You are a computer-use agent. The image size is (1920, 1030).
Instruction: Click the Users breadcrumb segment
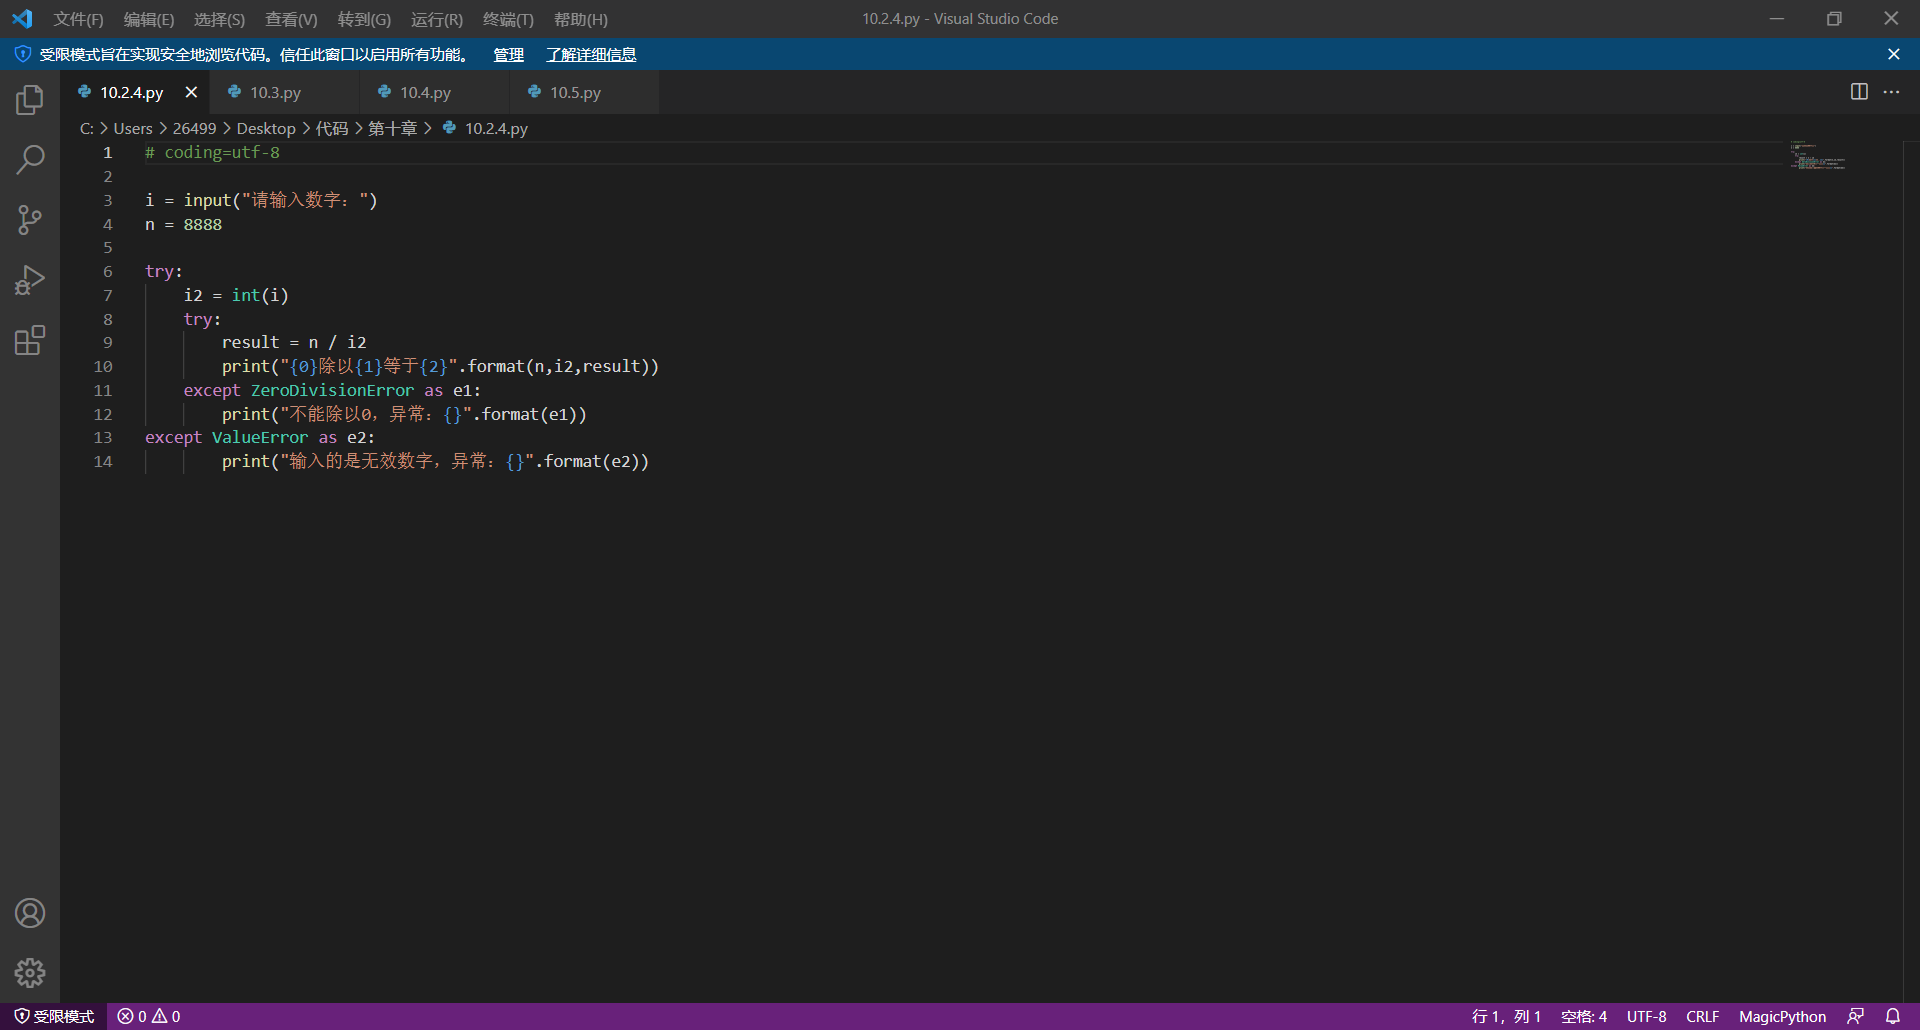pos(133,128)
